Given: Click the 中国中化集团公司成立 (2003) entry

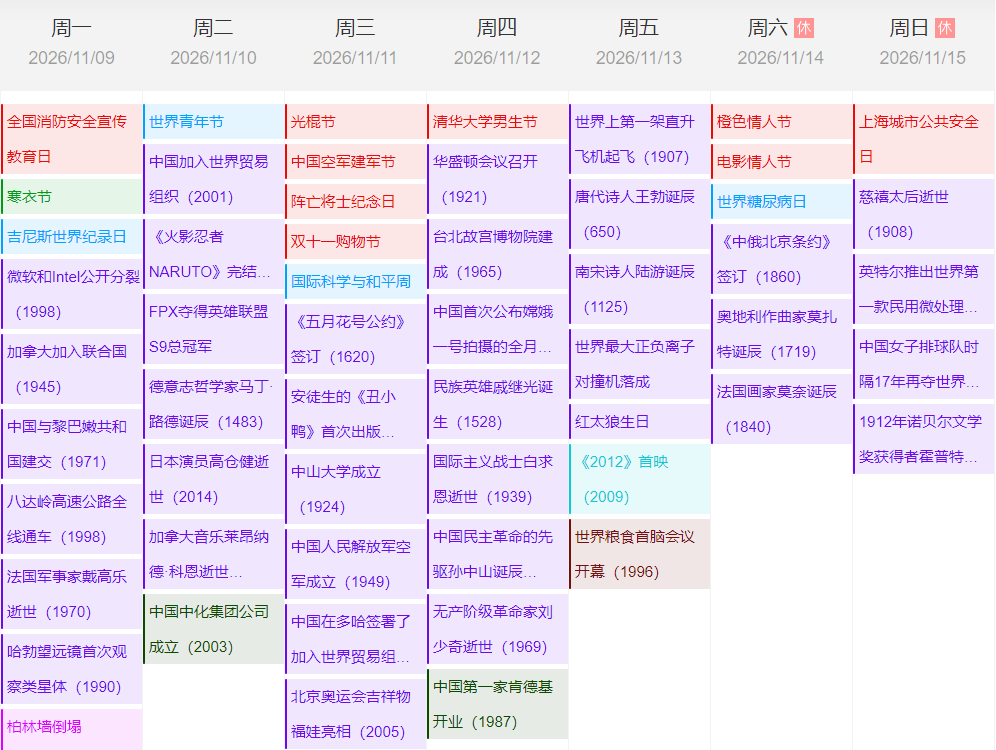Looking at the screenshot, I should 214,629.
